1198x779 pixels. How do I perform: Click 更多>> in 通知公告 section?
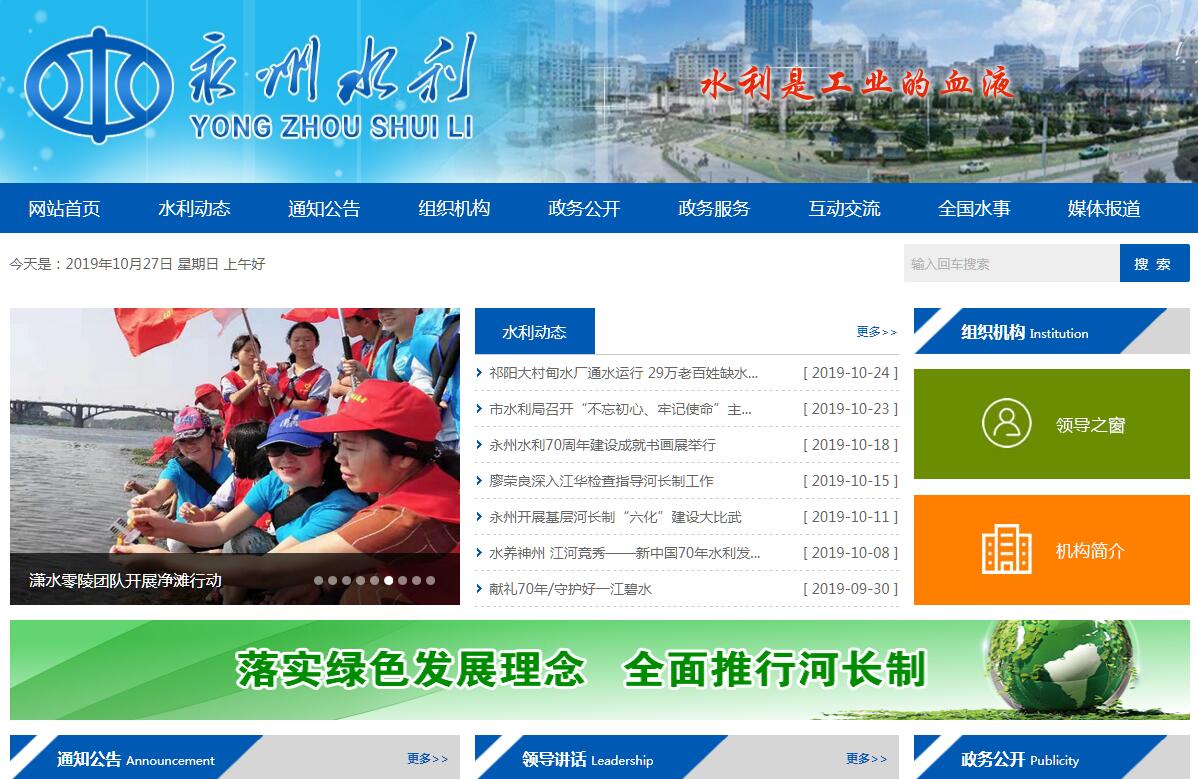click(x=427, y=758)
